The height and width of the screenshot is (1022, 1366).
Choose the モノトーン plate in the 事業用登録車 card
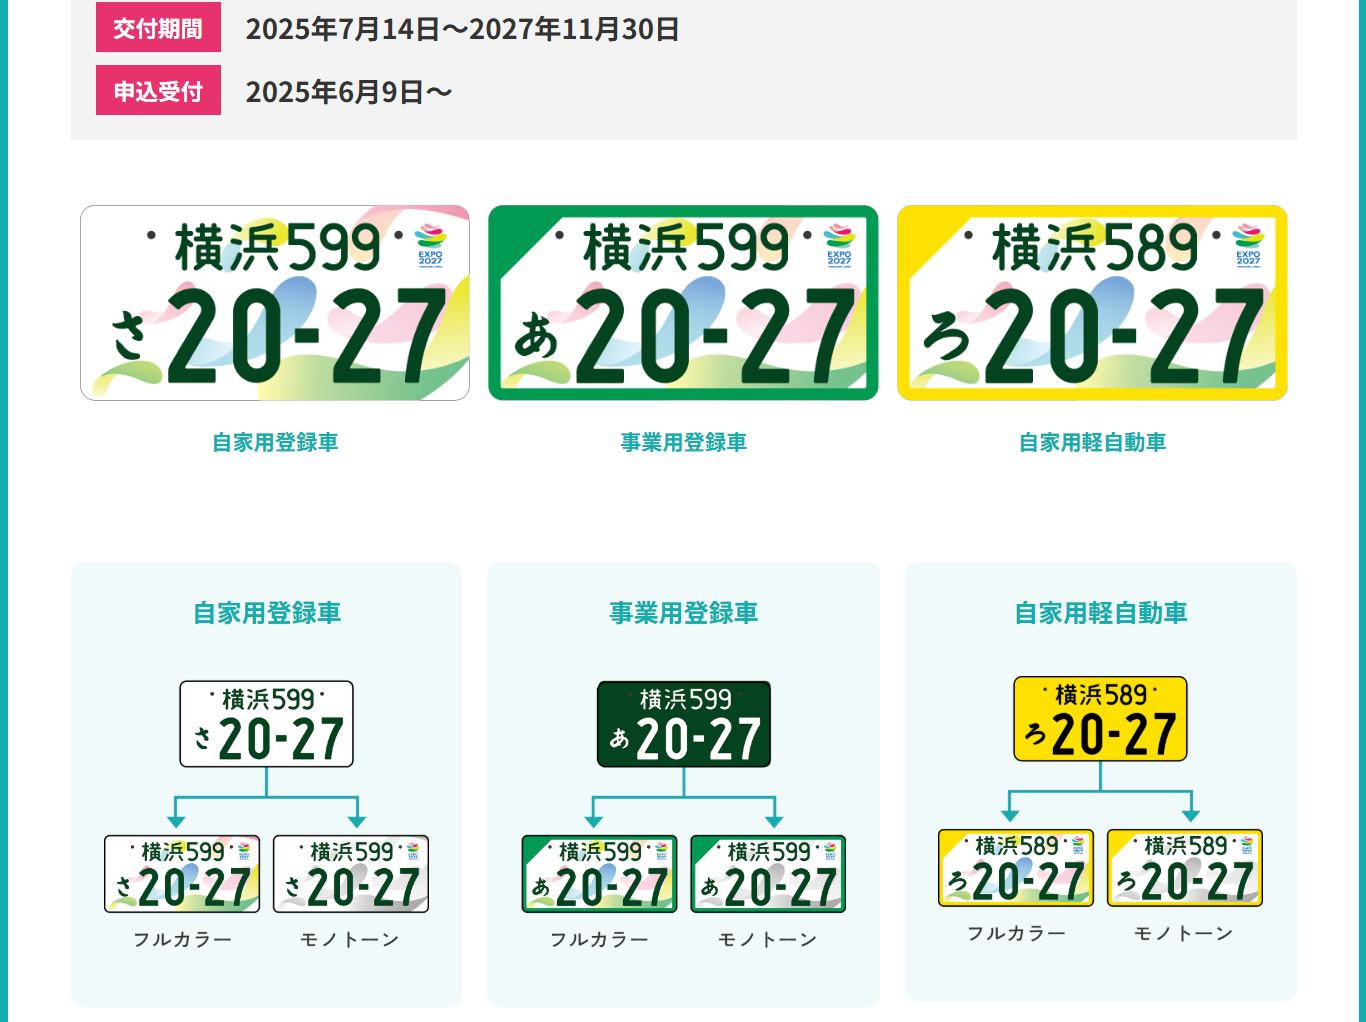(768, 874)
